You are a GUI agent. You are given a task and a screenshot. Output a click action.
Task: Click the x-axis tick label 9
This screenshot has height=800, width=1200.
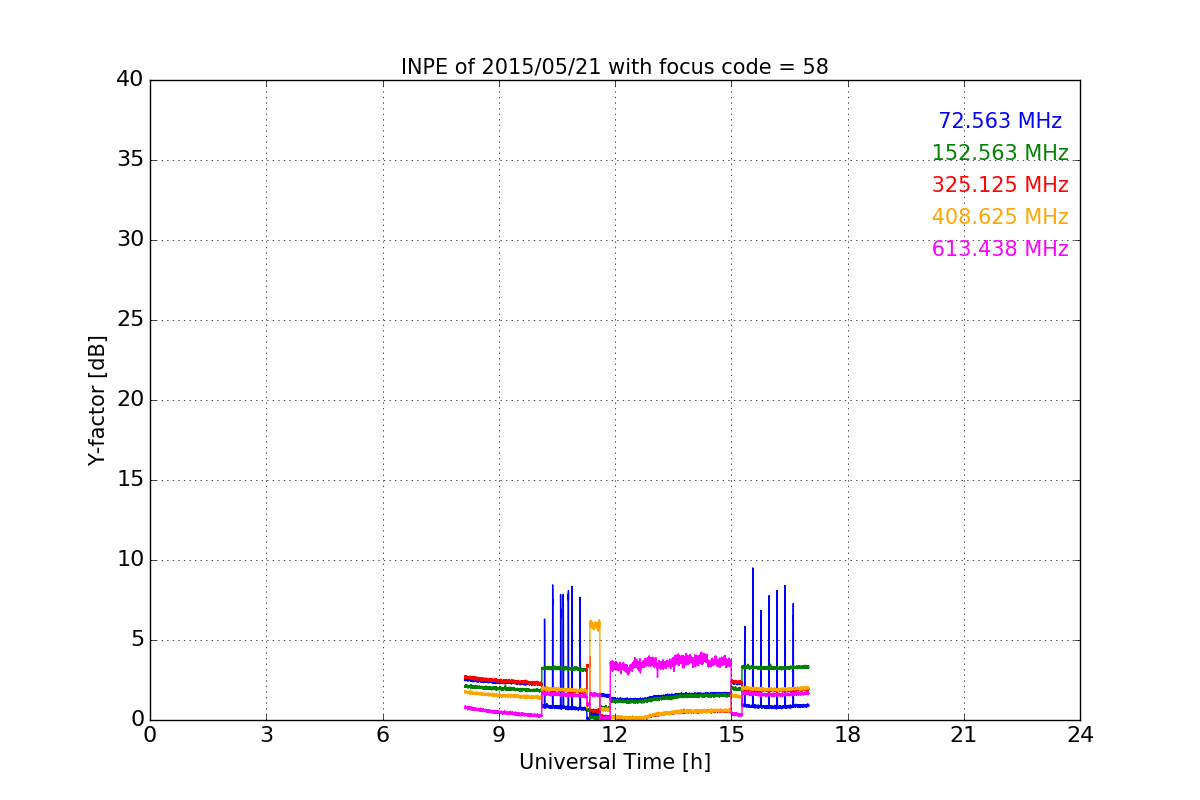tap(499, 735)
